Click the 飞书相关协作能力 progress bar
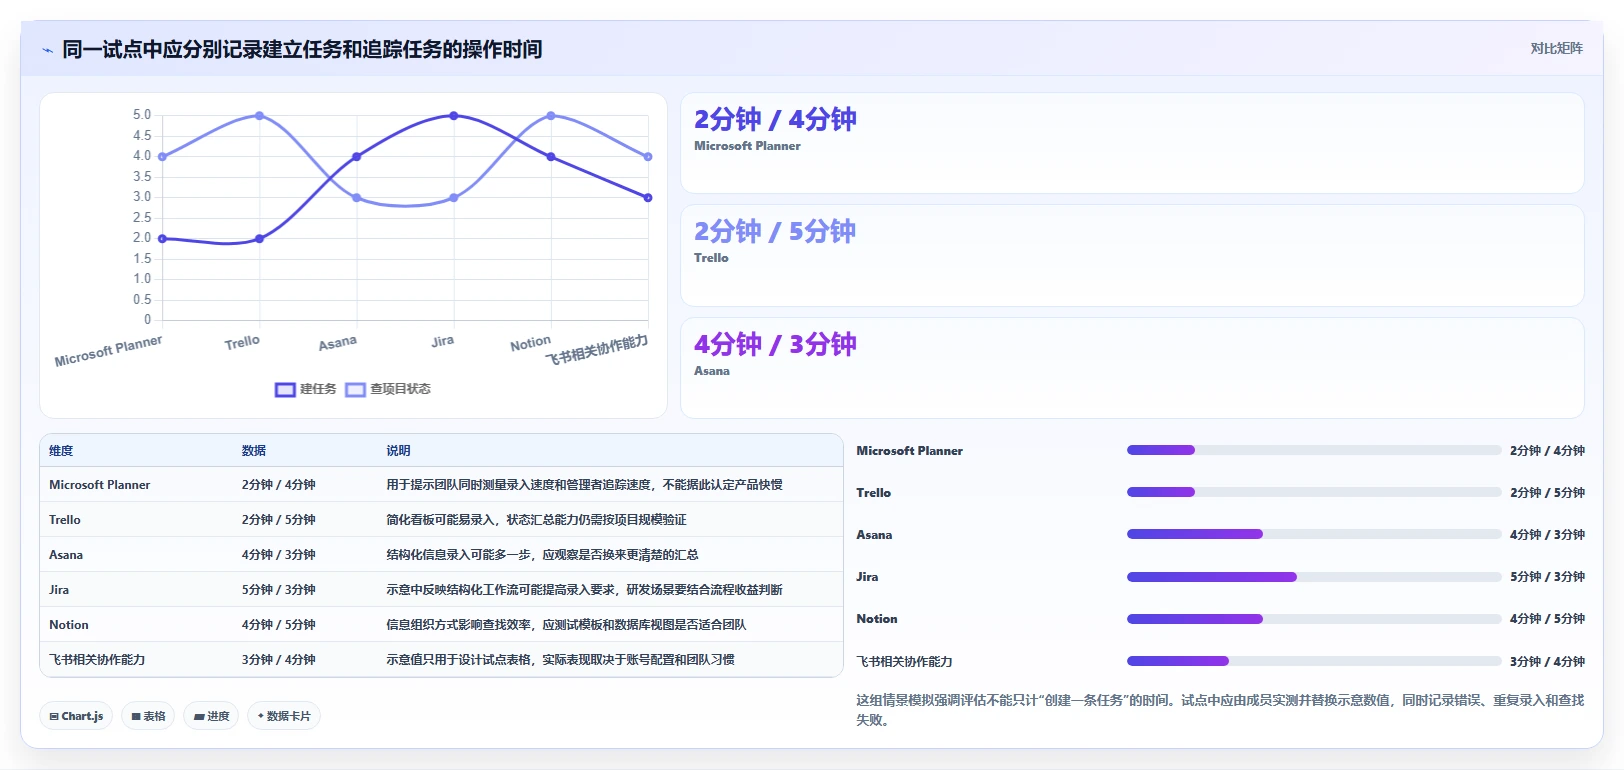 1314,661
